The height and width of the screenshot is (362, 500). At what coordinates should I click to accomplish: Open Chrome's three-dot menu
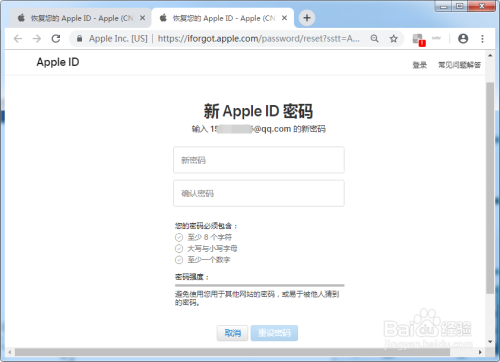click(482, 39)
